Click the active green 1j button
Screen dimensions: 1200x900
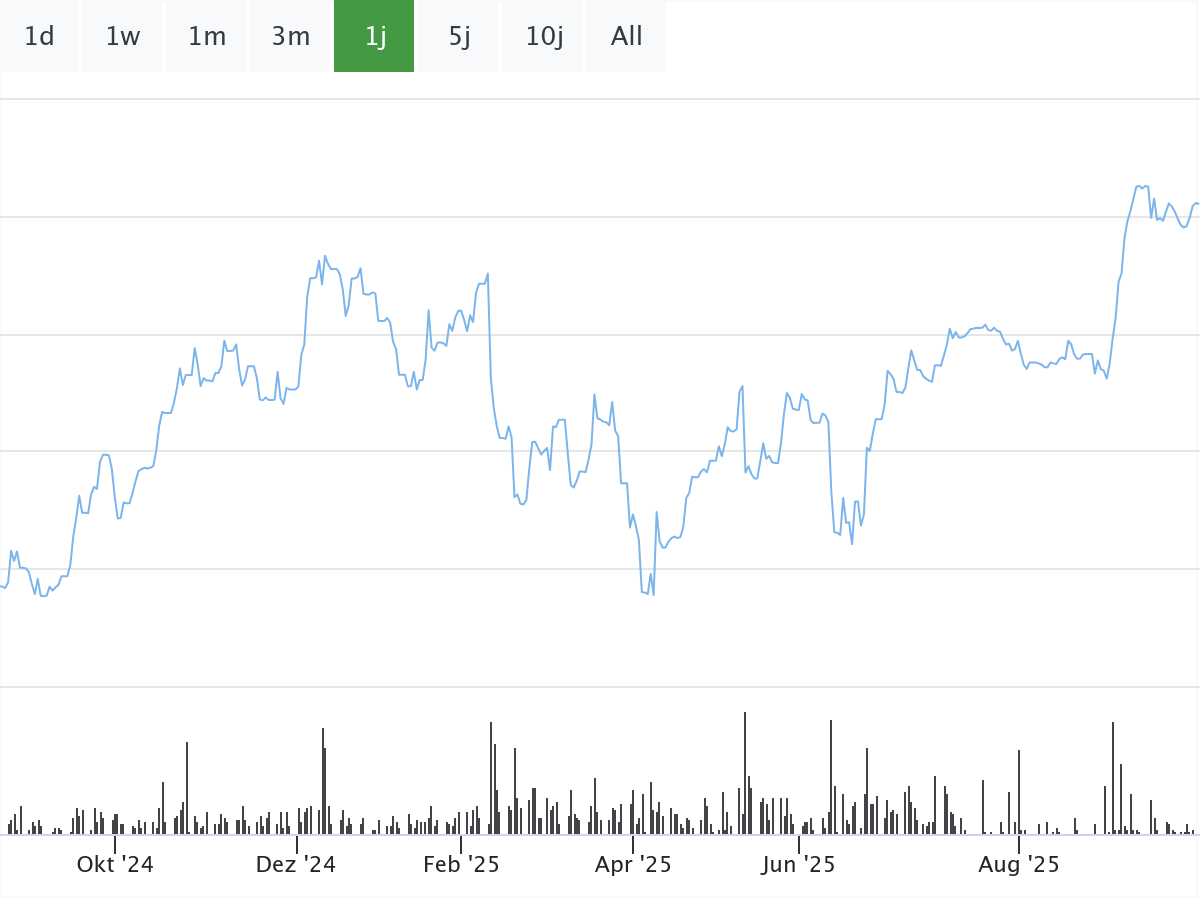[x=375, y=37]
